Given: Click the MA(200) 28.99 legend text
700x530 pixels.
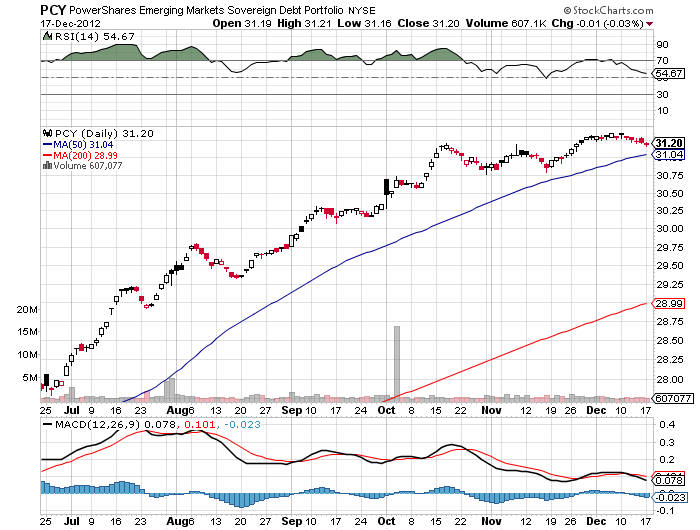Looking at the screenshot, I should click(x=85, y=155).
